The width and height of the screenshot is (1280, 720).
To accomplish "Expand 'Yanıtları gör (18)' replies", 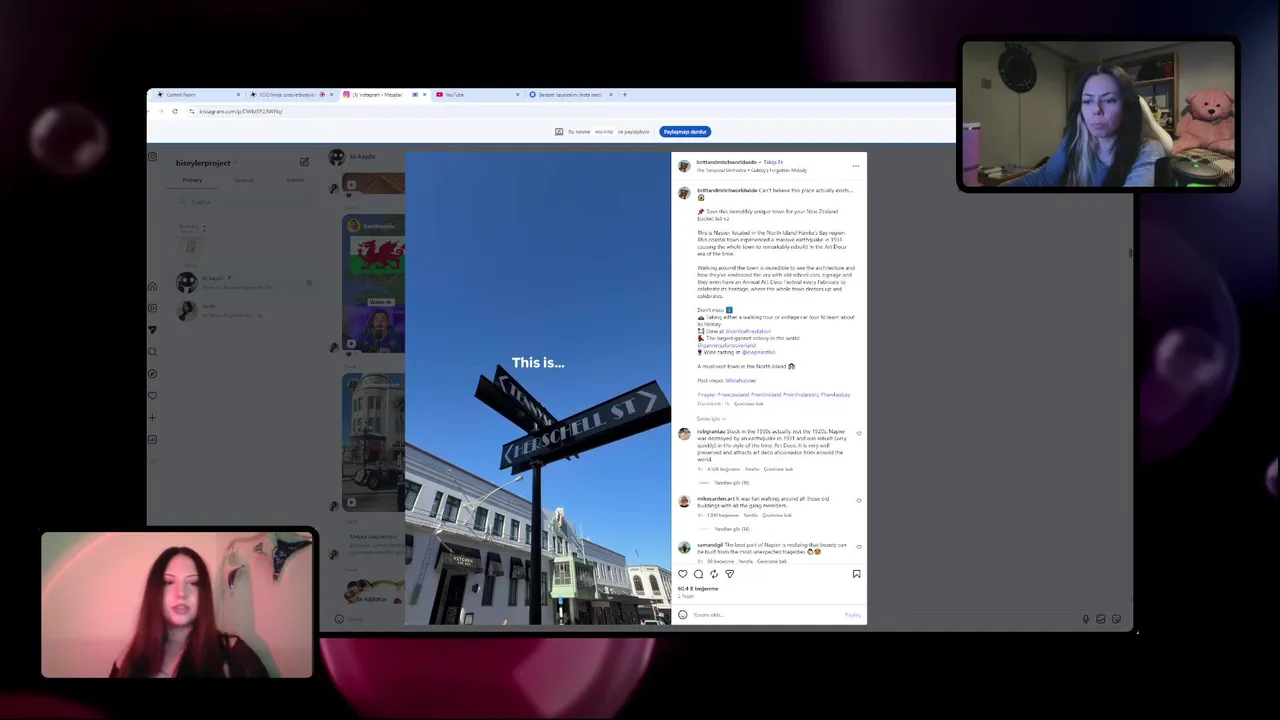I will (x=731, y=483).
